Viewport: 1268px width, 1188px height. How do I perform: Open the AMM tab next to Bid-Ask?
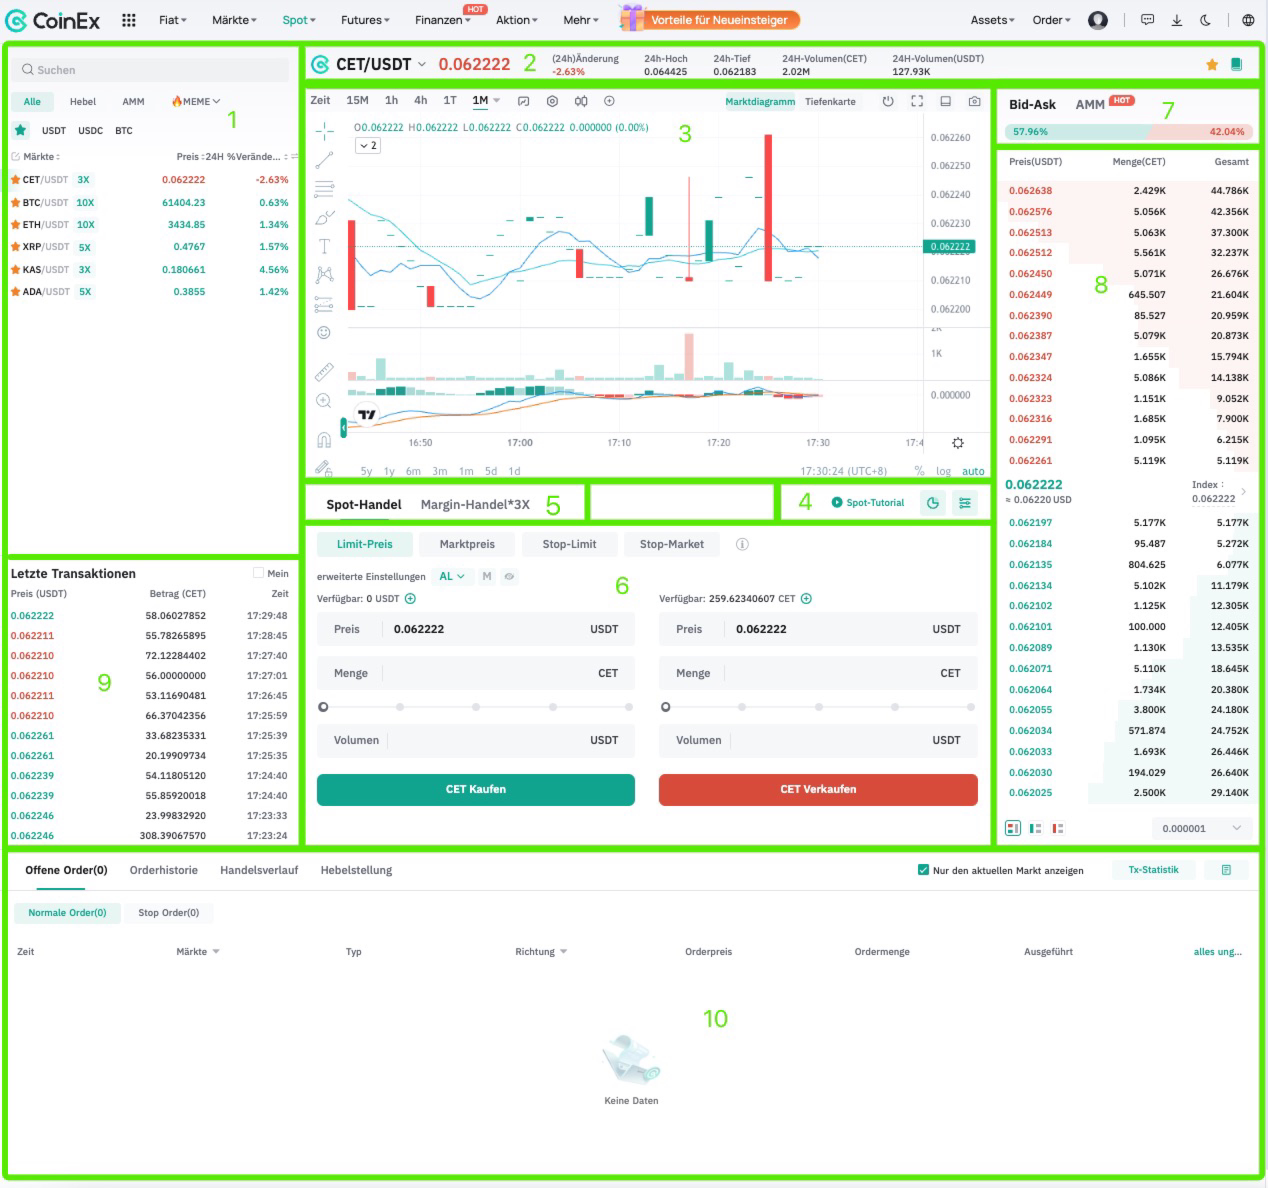pyautogui.click(x=1090, y=104)
